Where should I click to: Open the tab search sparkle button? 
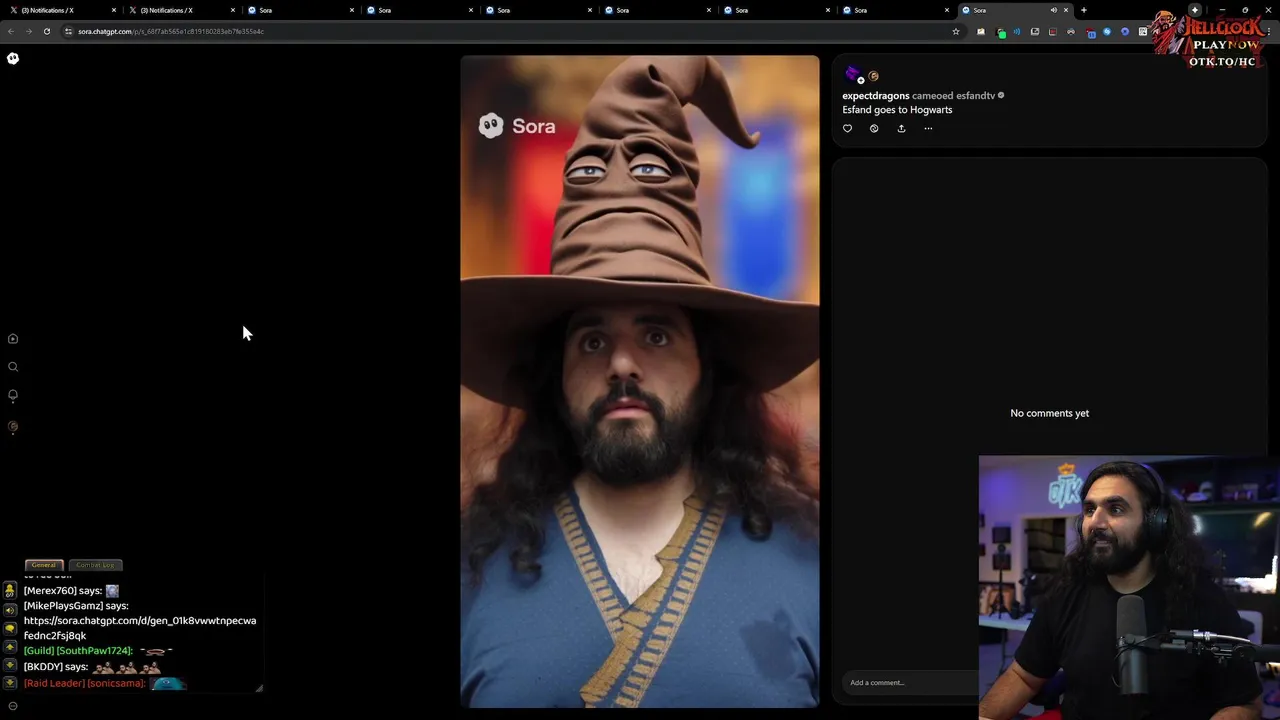1195,10
